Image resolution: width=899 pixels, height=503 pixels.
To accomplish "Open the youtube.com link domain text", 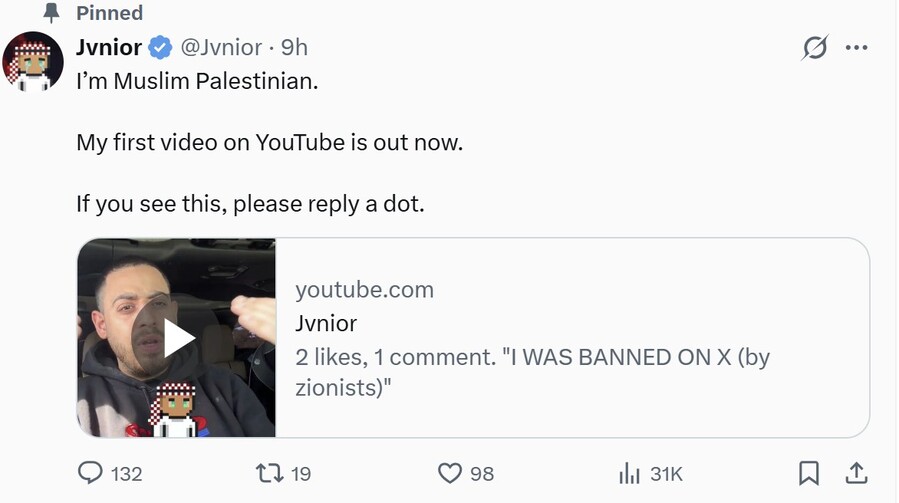I will [365, 290].
